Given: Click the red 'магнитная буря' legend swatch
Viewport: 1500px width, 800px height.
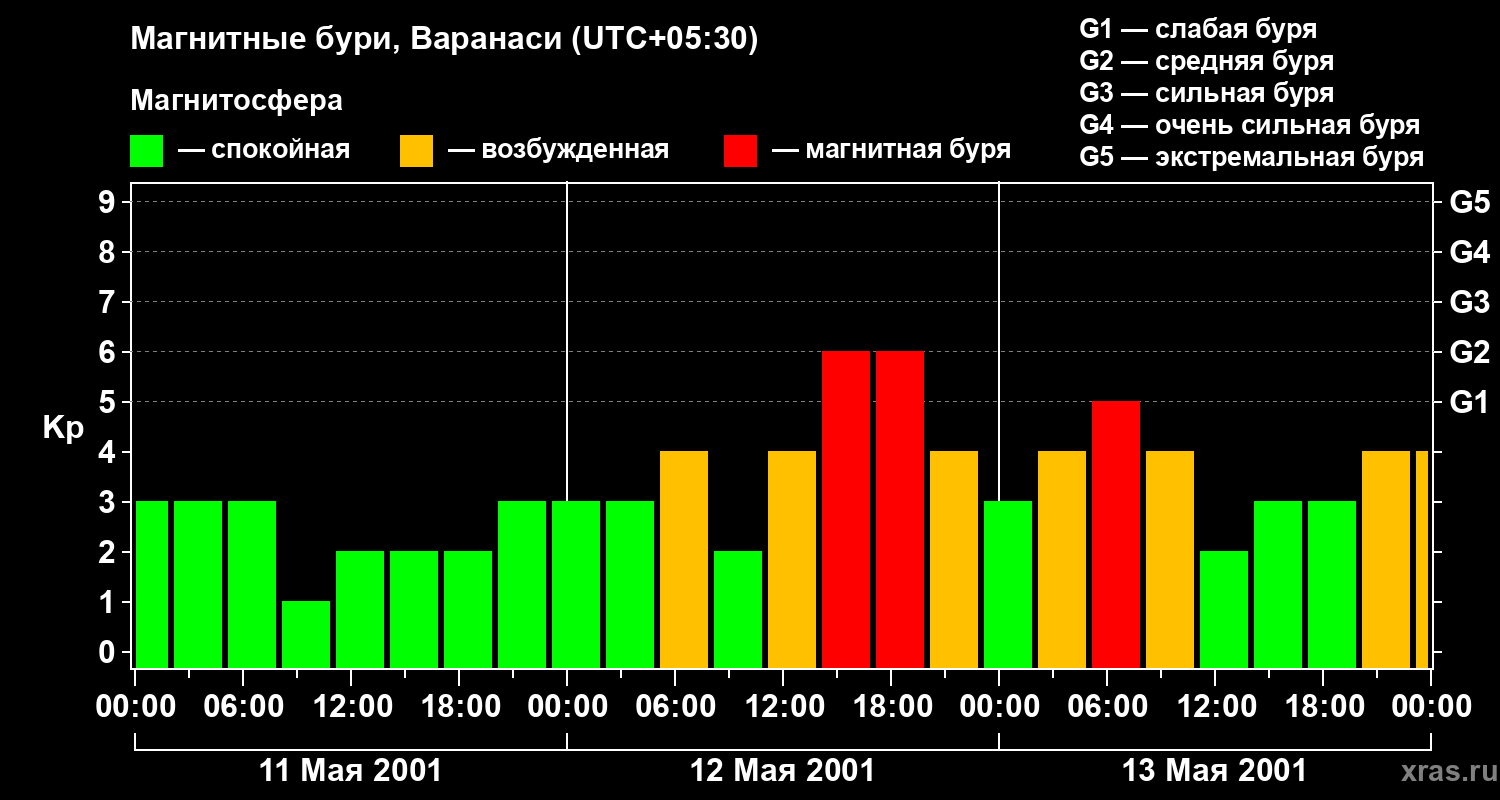Looking at the screenshot, I should [740, 151].
